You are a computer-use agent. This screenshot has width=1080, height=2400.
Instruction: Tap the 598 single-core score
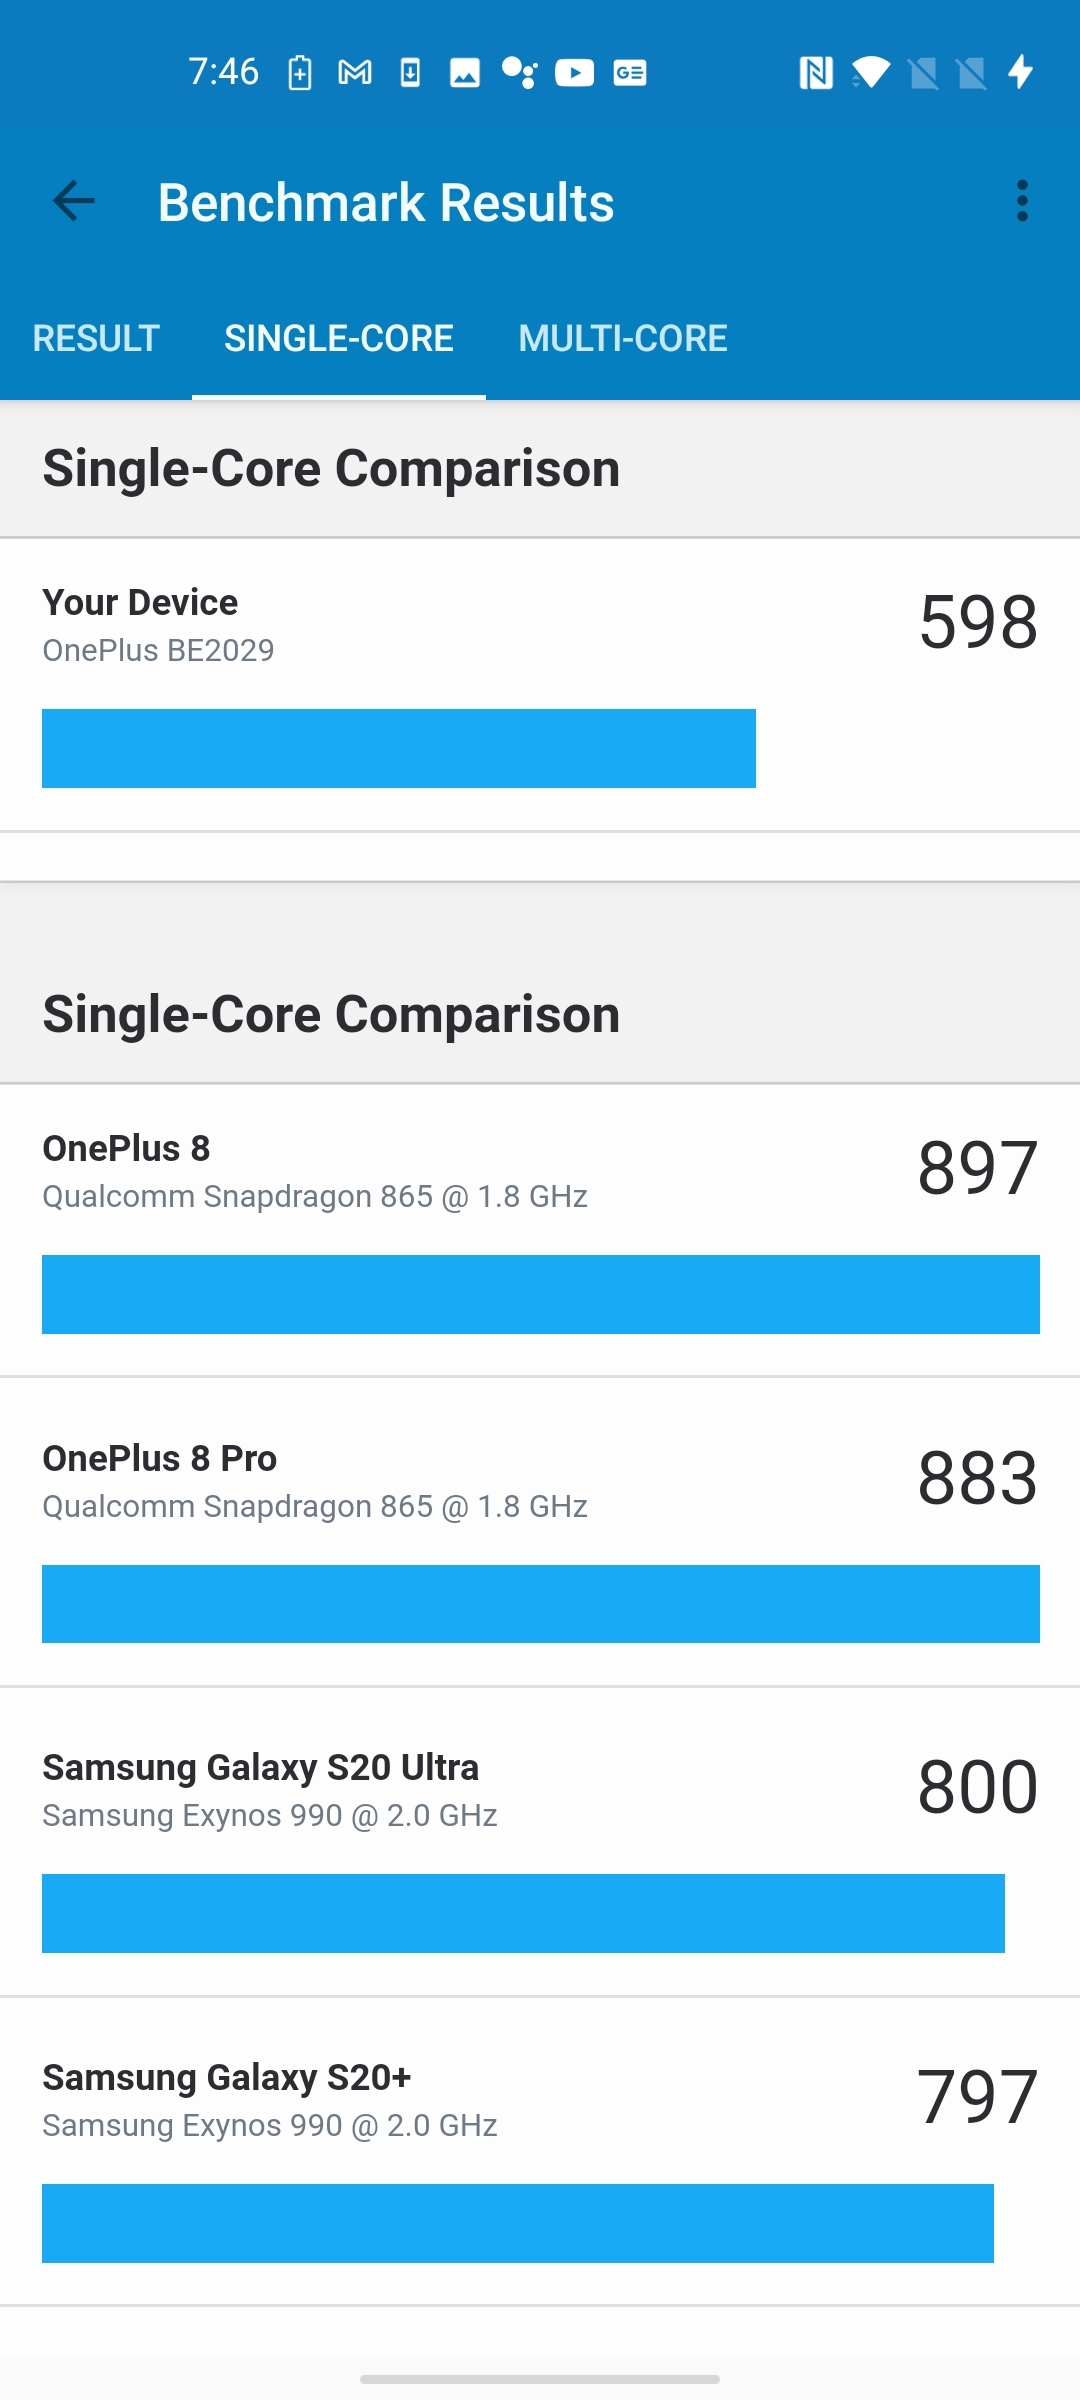(978, 622)
